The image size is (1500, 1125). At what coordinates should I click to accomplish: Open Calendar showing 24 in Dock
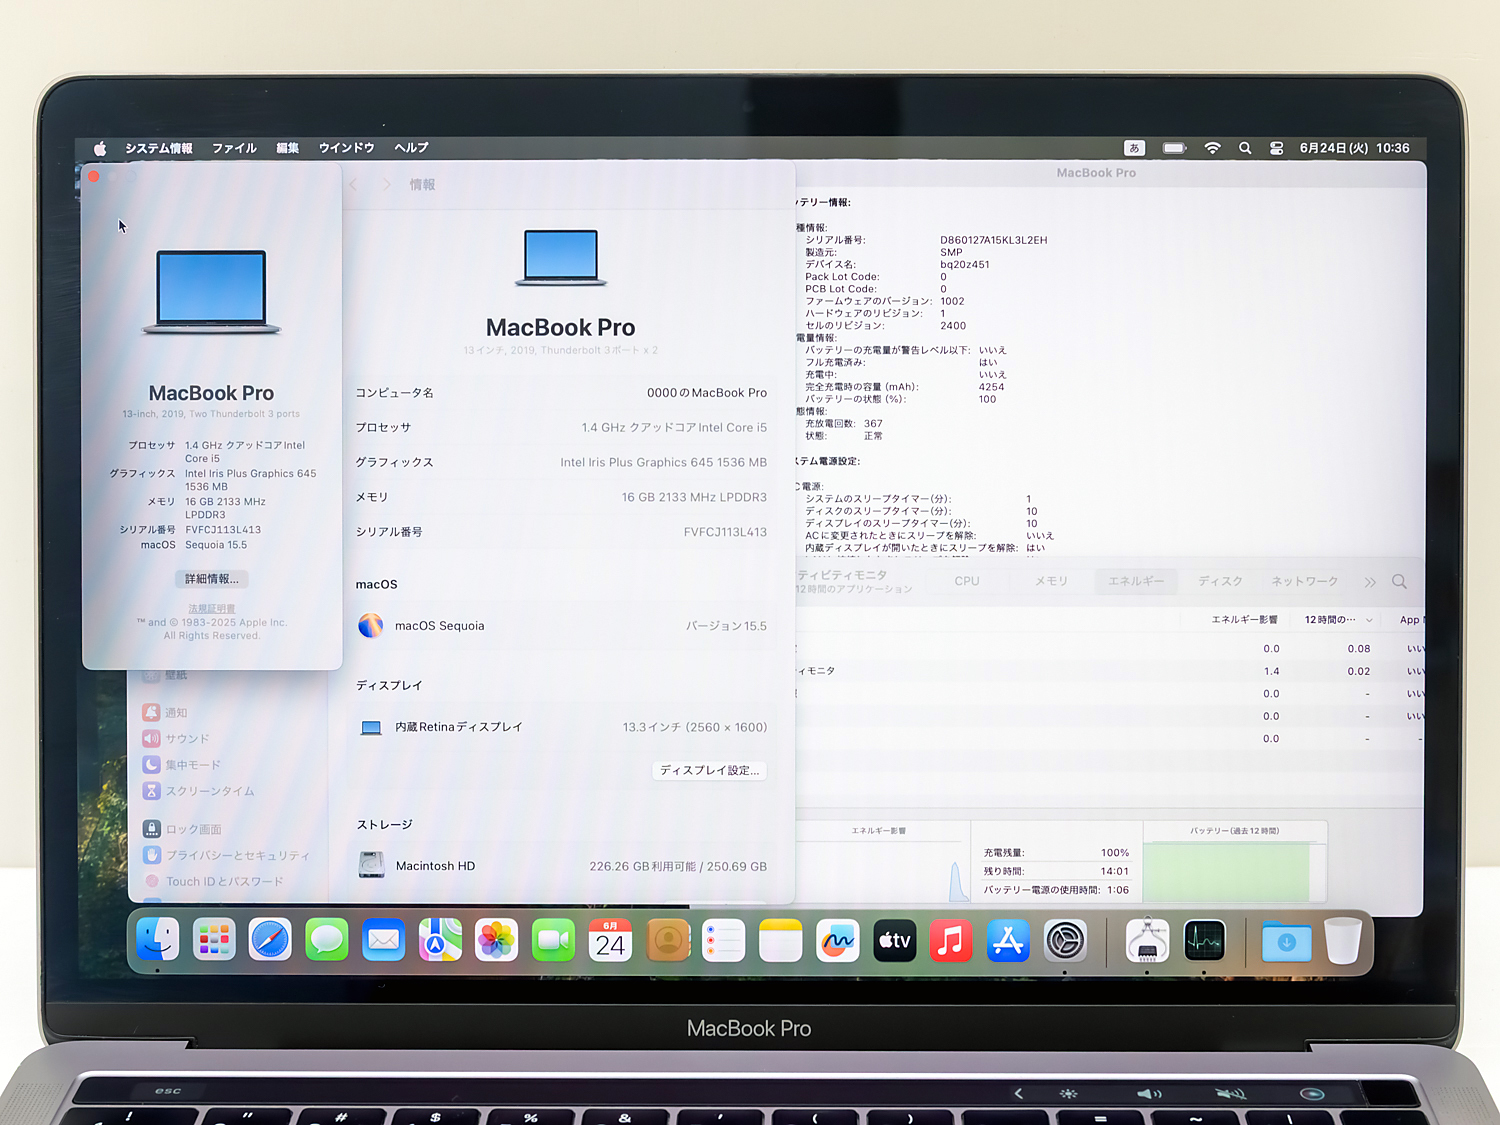(610, 940)
